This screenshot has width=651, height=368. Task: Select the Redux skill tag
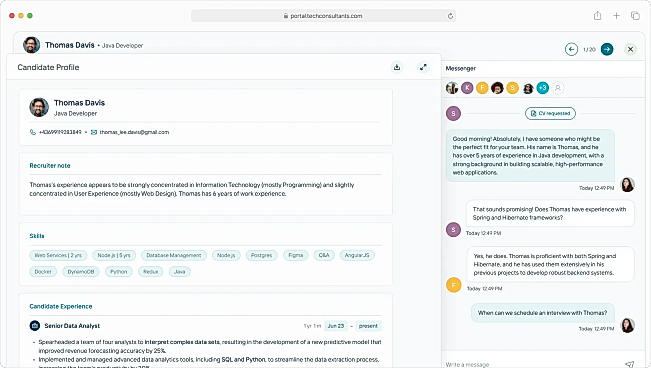[x=151, y=272]
